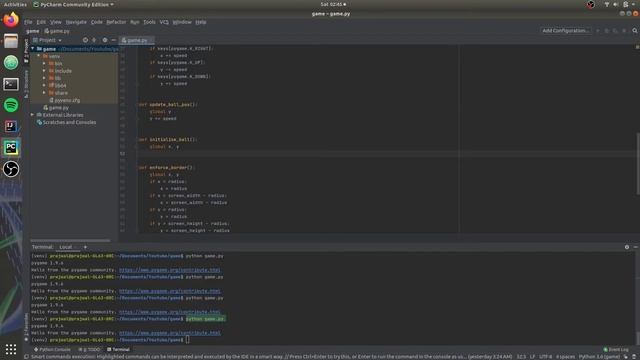The image size is (640, 360).
Task: Open PyCharm Community Edition app menu
Action: click(73, 4)
